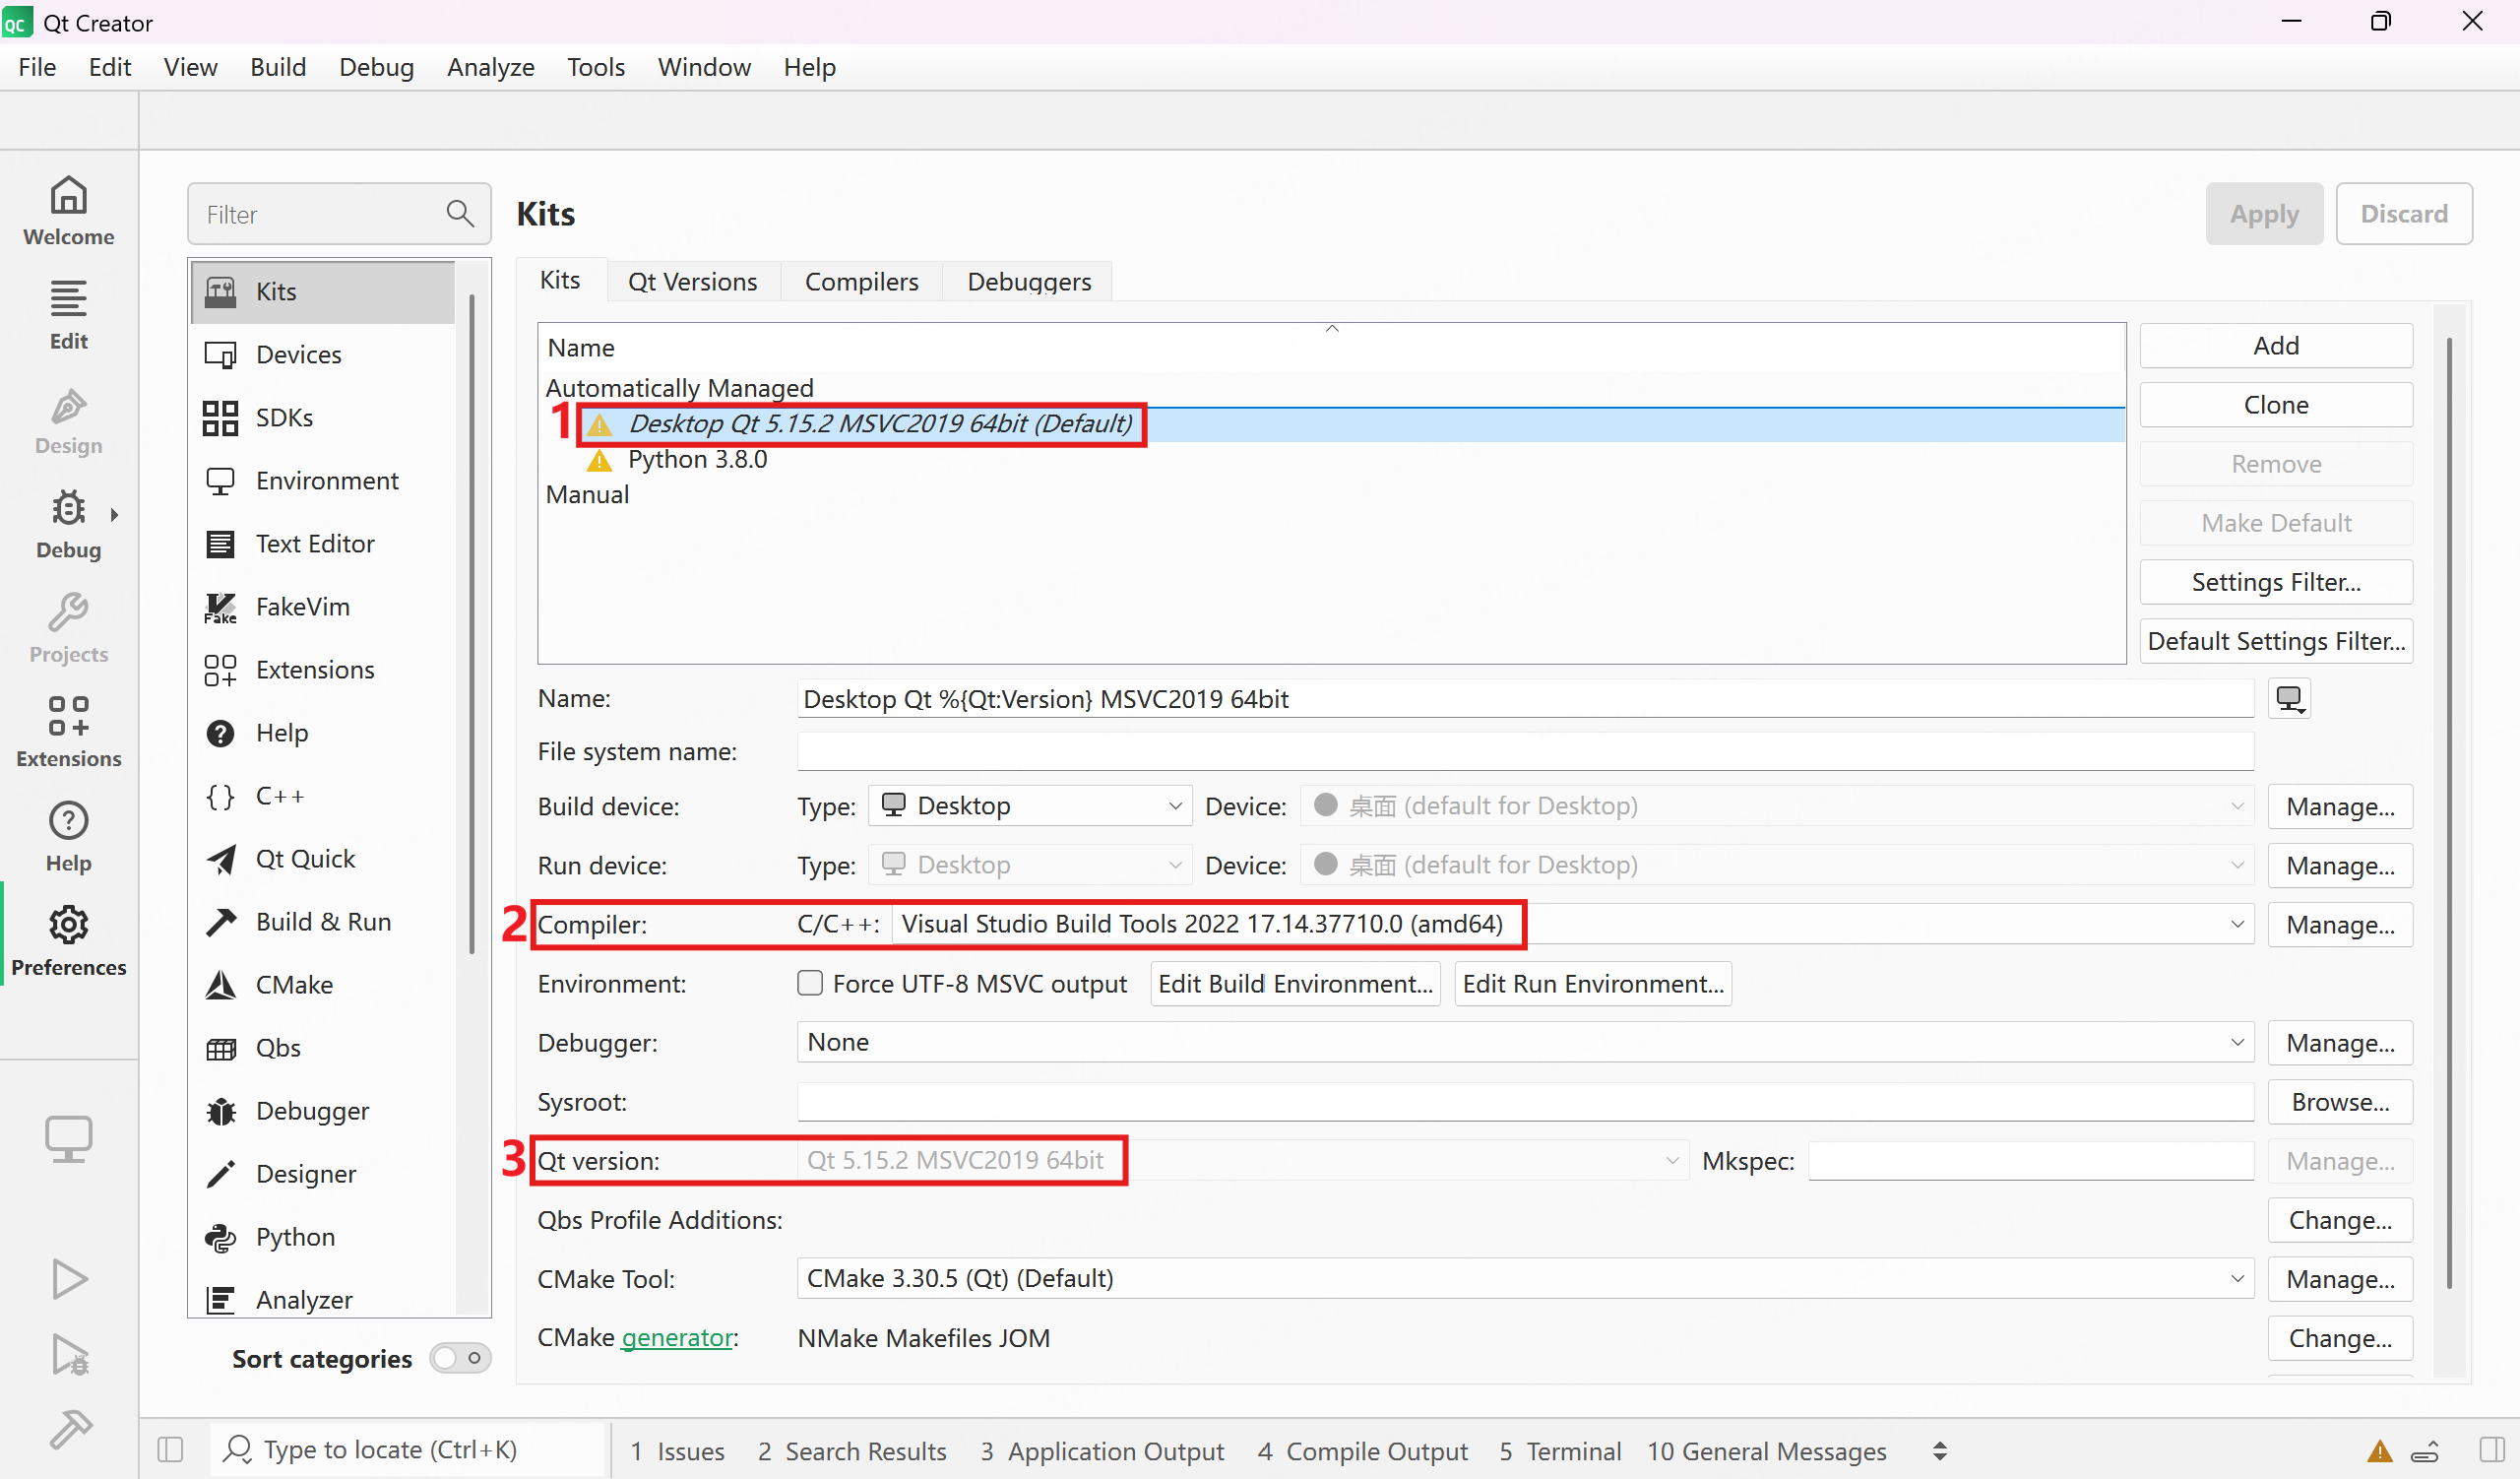
Task: Click Edit Run Environment... button
Action: pos(1593,983)
